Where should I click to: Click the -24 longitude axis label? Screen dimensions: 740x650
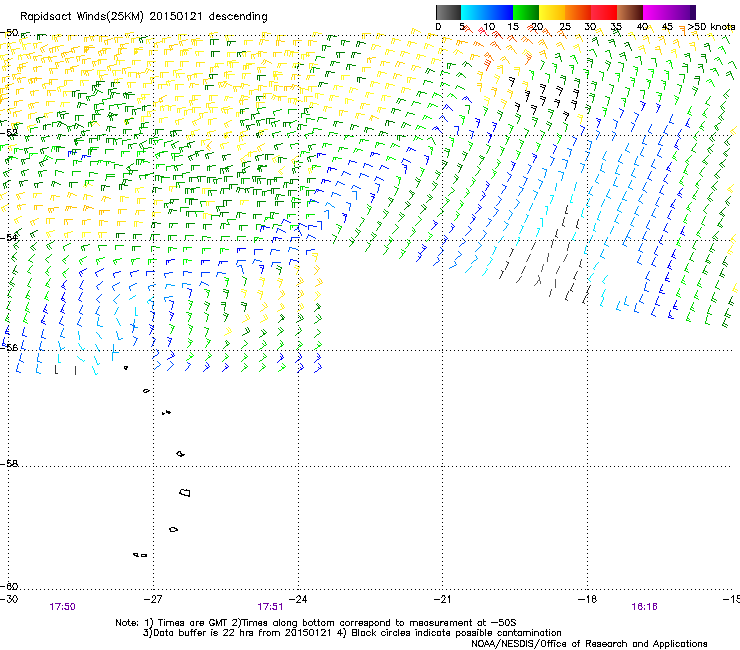[298, 599]
